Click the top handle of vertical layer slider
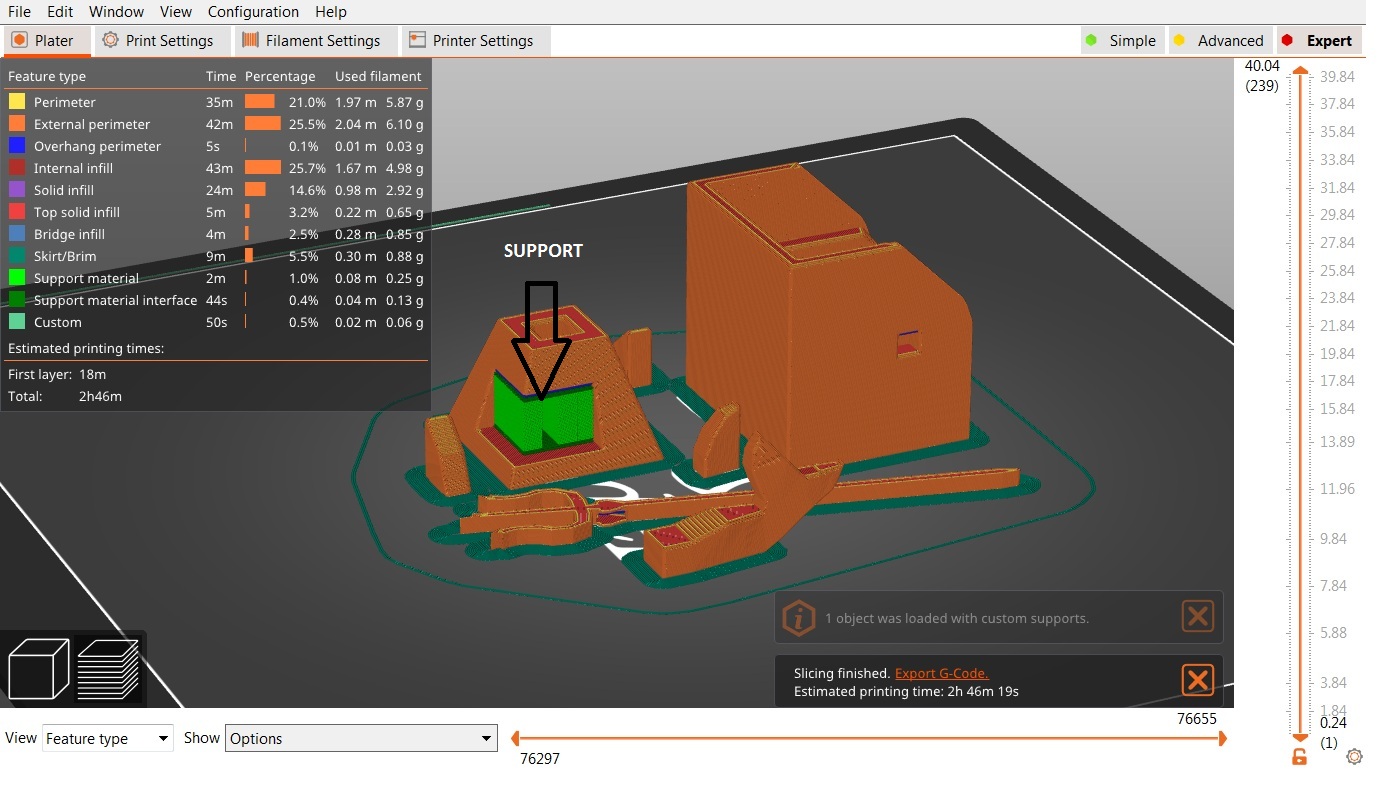 (1300, 71)
